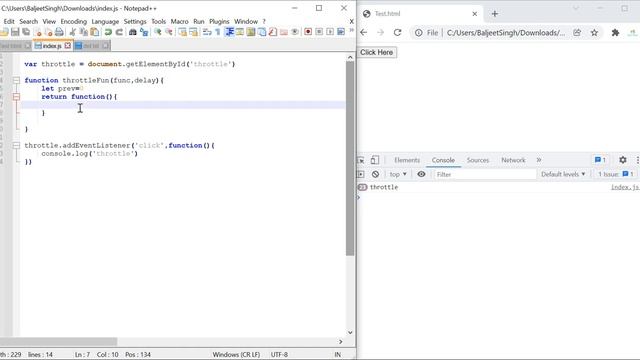Open the Tools menu in Notepad++
The image size is (640, 360).
tap(159, 21)
